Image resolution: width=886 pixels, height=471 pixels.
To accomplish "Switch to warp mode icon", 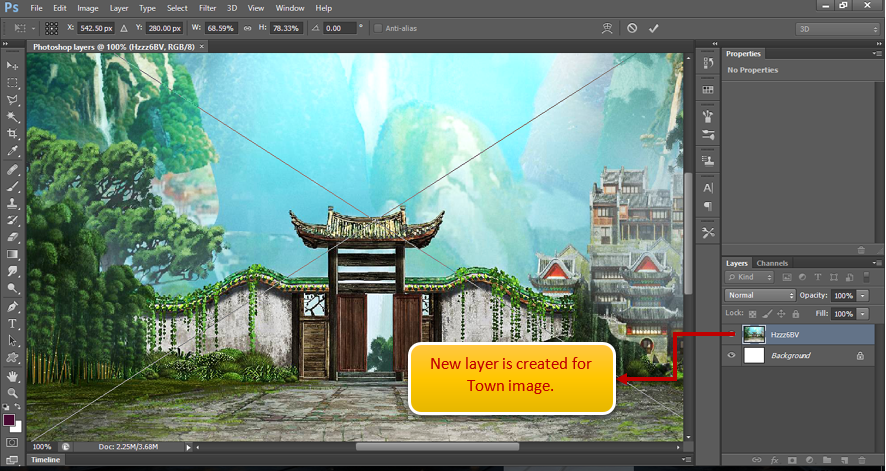I will point(607,28).
